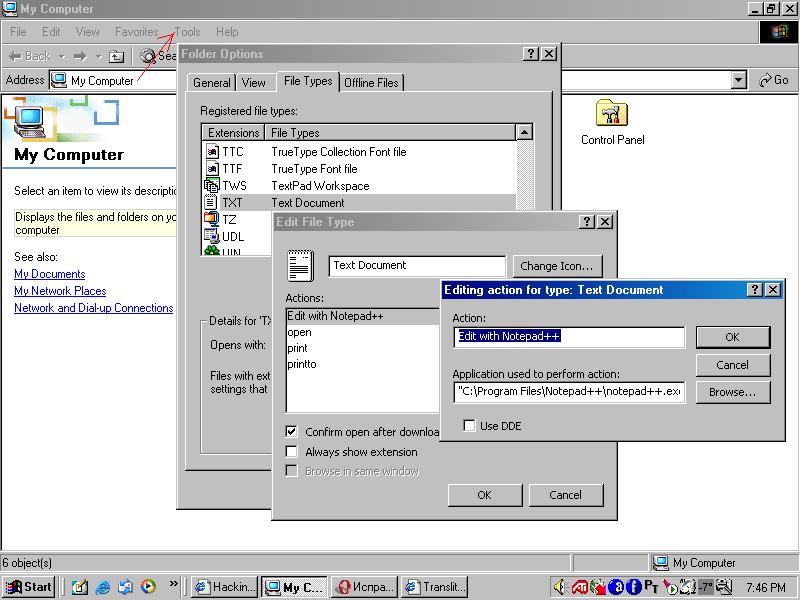Click the help question mark in Editing action dialog
The image size is (800, 600).
[x=755, y=290]
